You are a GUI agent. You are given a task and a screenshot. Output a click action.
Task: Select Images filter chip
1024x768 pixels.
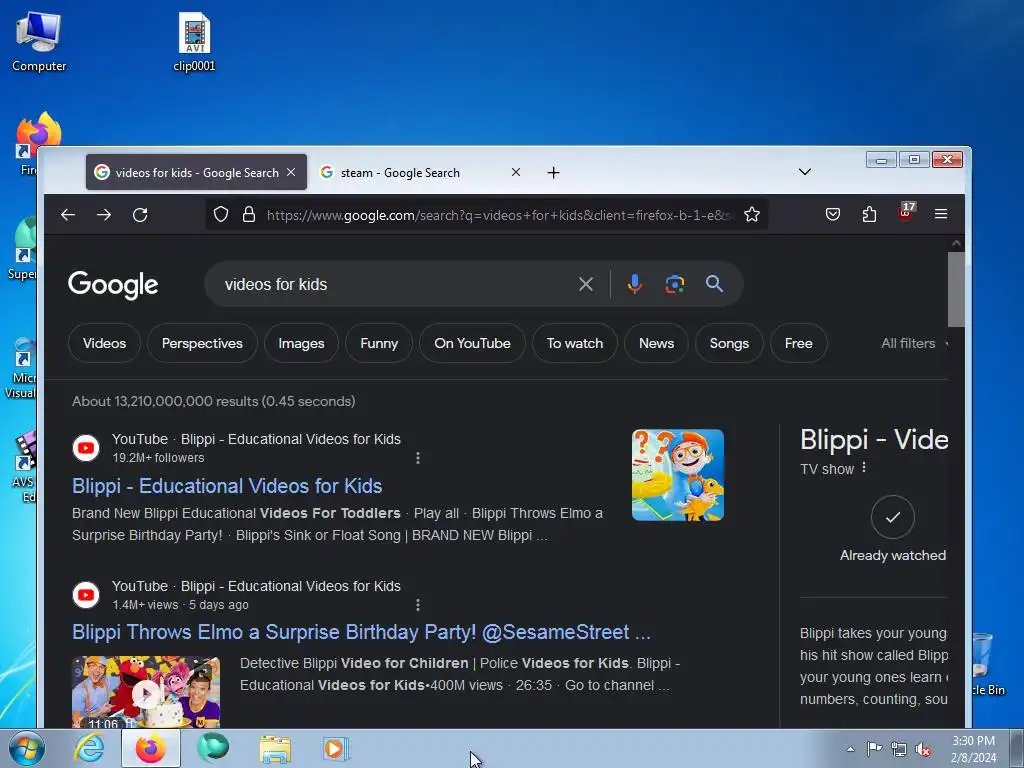(301, 343)
